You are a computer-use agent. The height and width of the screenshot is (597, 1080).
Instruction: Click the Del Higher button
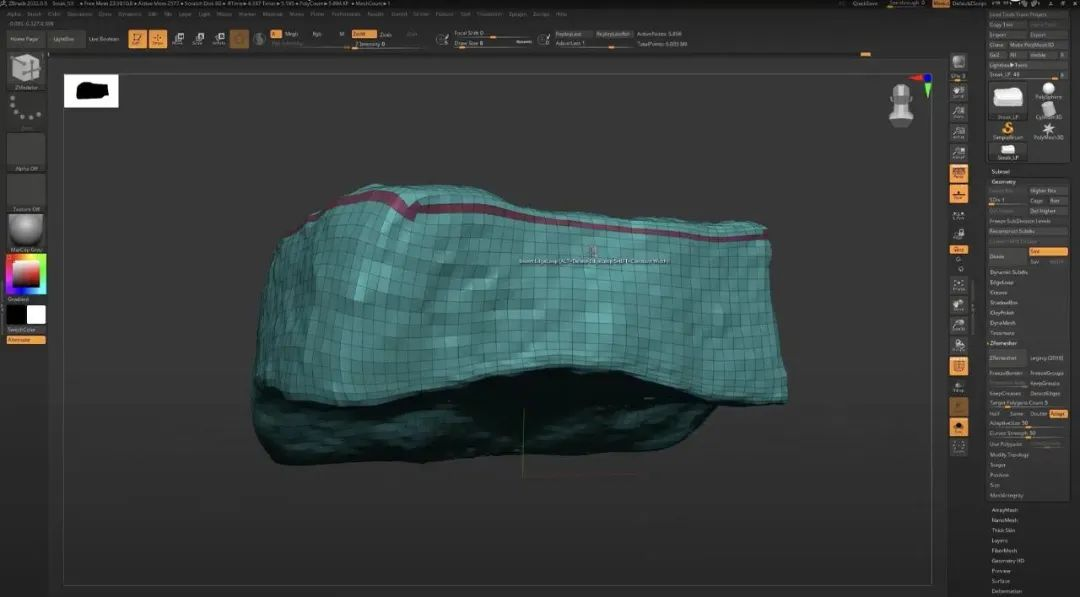pyautogui.click(x=1048, y=211)
